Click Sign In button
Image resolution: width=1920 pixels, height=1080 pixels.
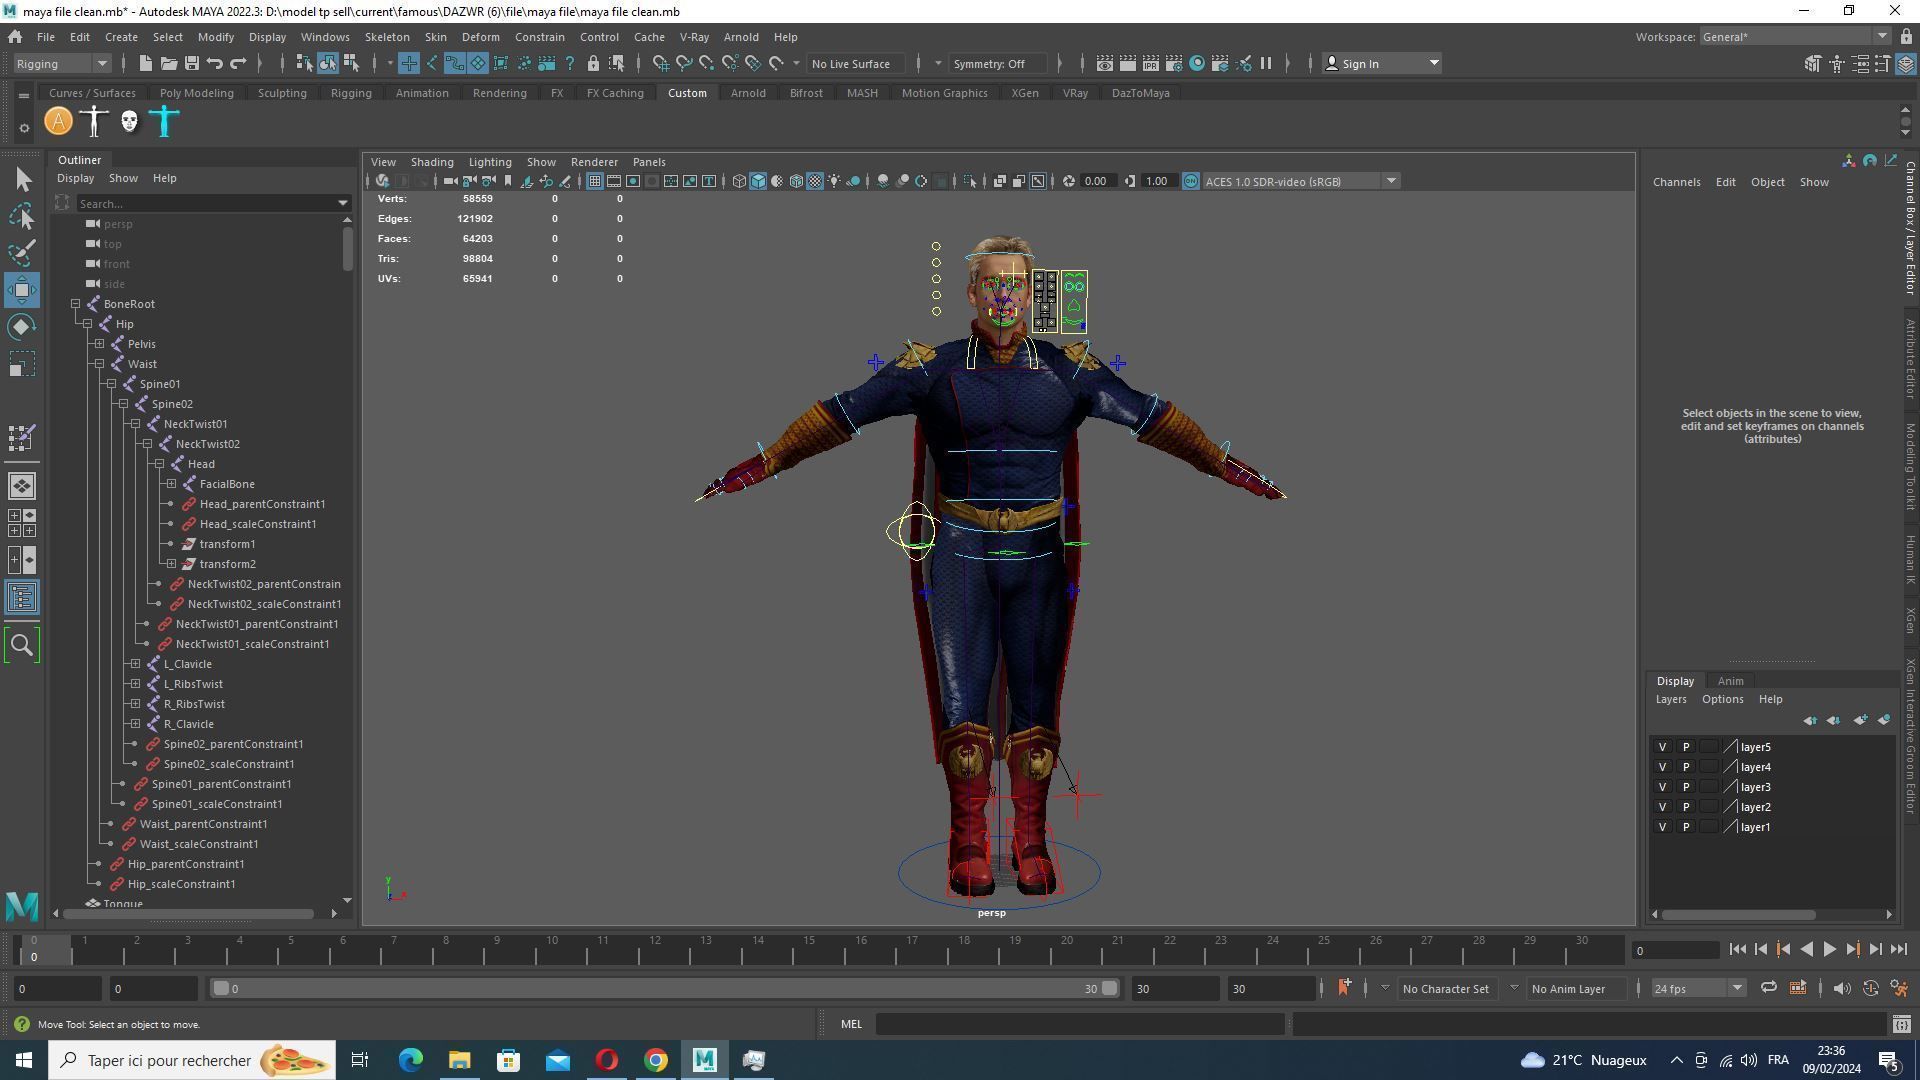click(x=1381, y=63)
